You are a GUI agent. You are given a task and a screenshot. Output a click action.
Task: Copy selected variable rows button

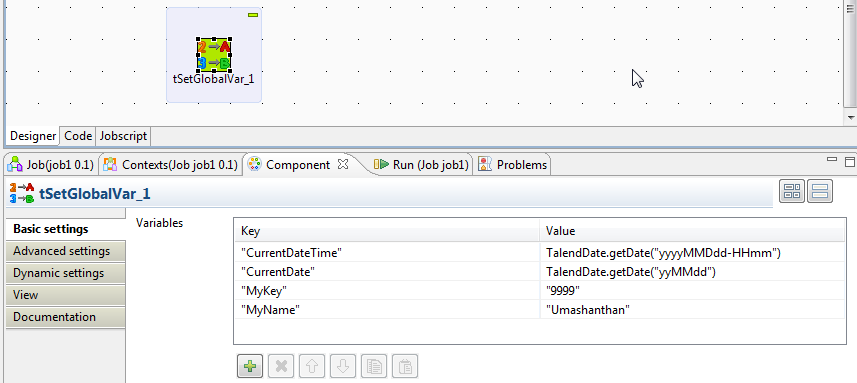click(x=374, y=366)
